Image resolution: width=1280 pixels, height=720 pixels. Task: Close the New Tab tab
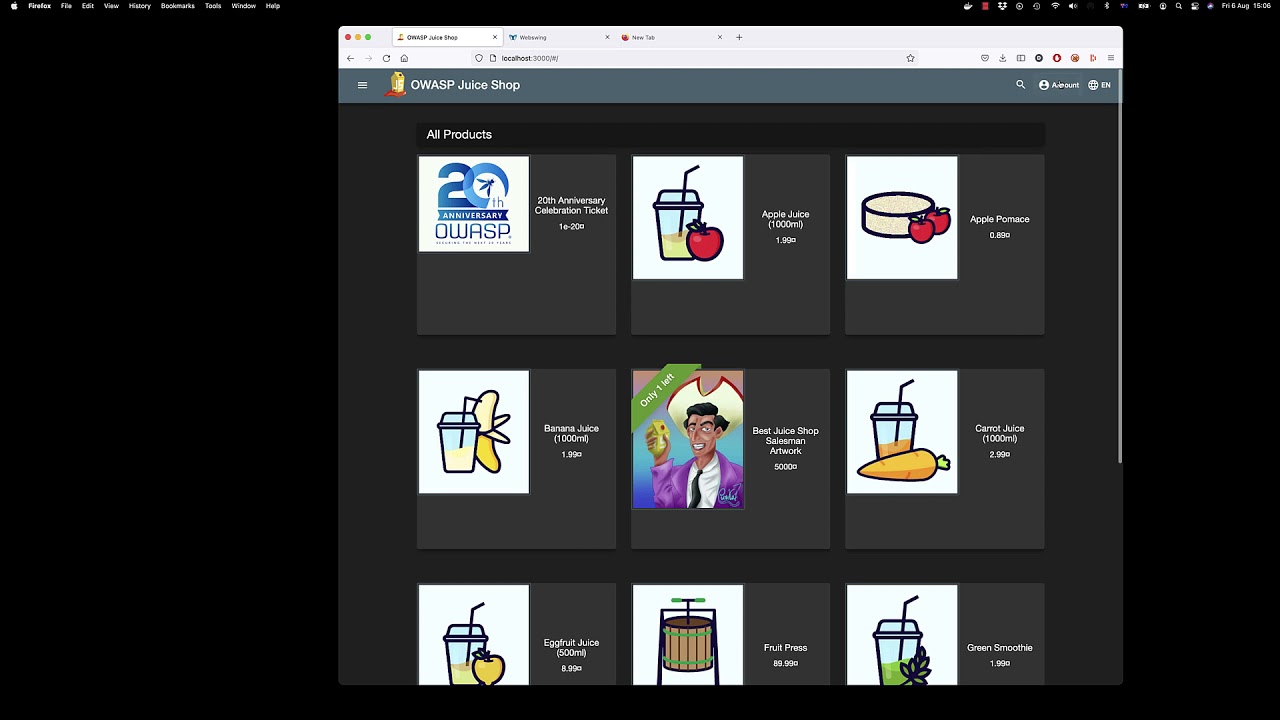coord(719,37)
